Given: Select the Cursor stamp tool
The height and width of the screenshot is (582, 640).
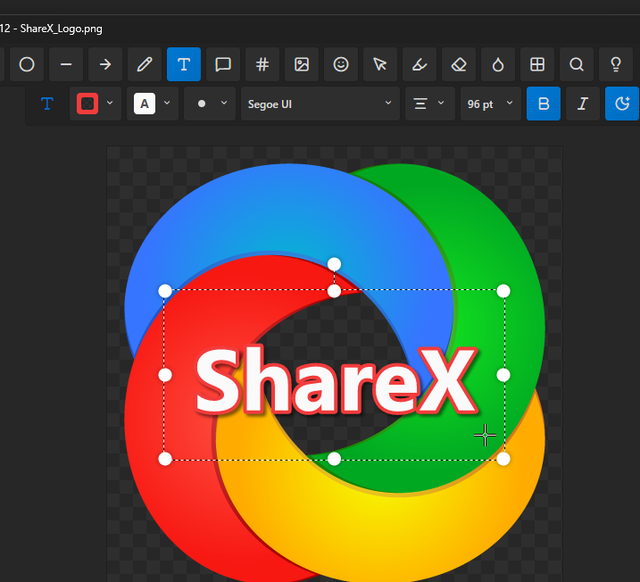Looking at the screenshot, I should 380,64.
